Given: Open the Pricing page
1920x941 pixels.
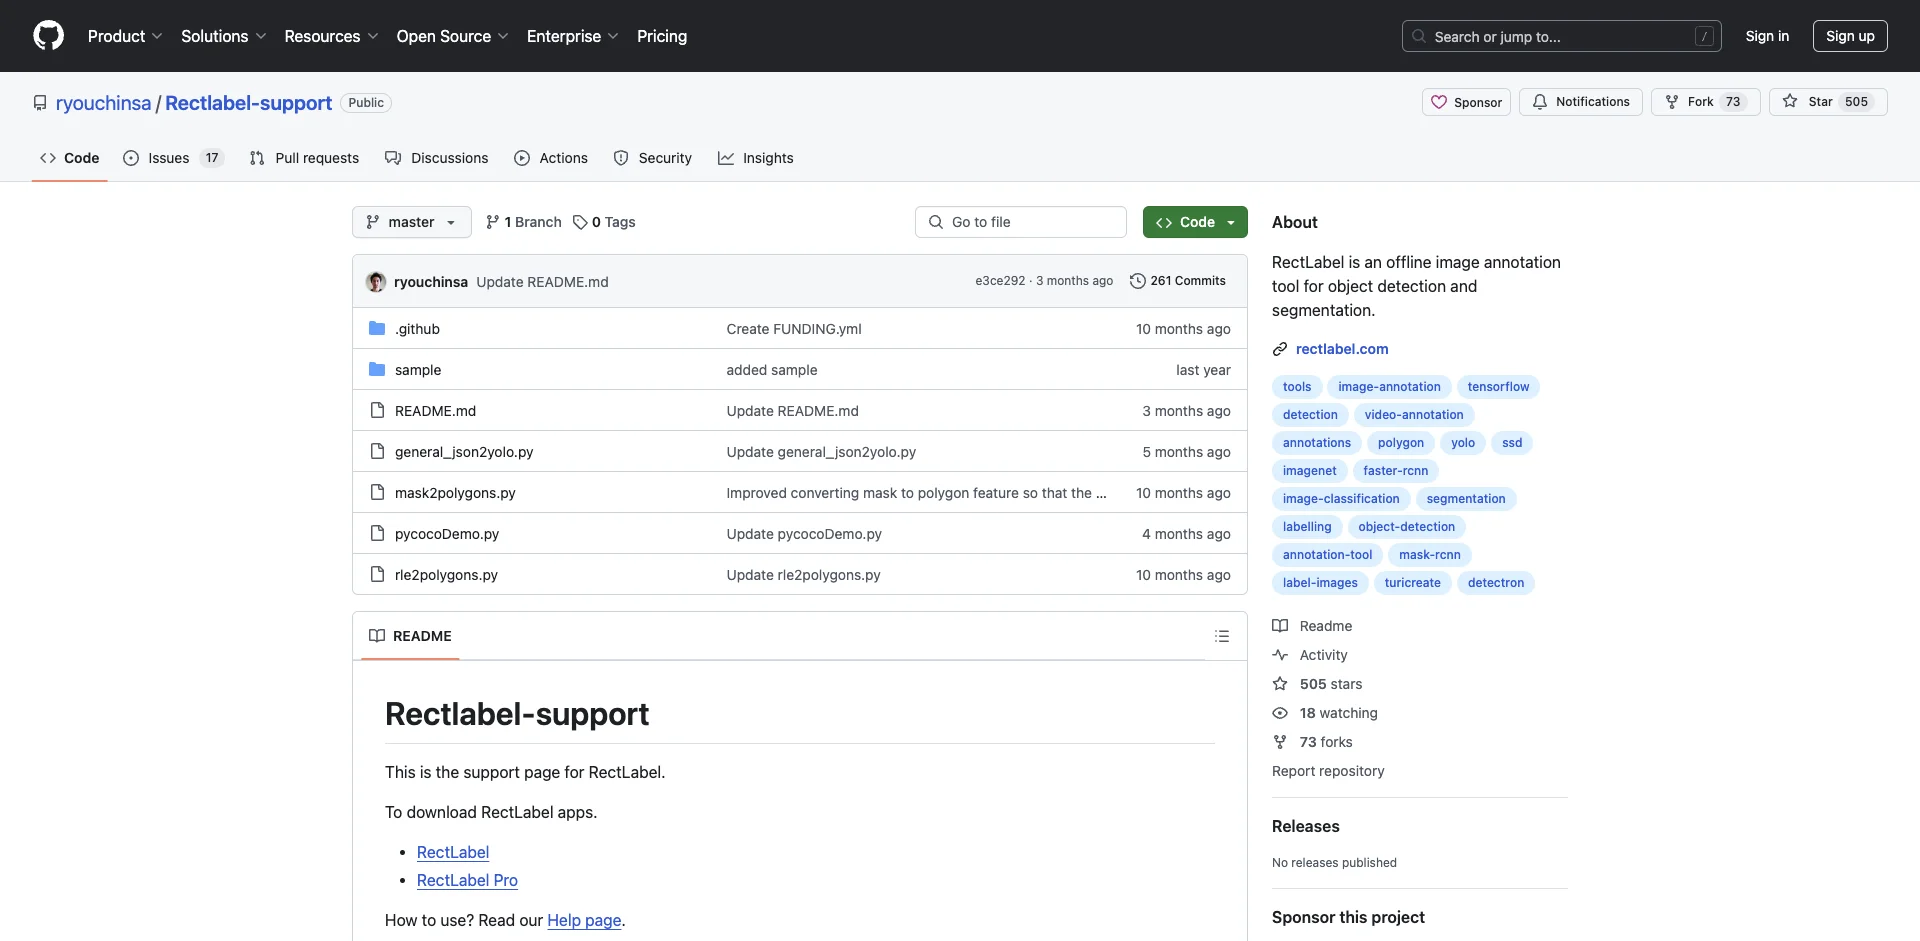Looking at the screenshot, I should coord(662,36).
